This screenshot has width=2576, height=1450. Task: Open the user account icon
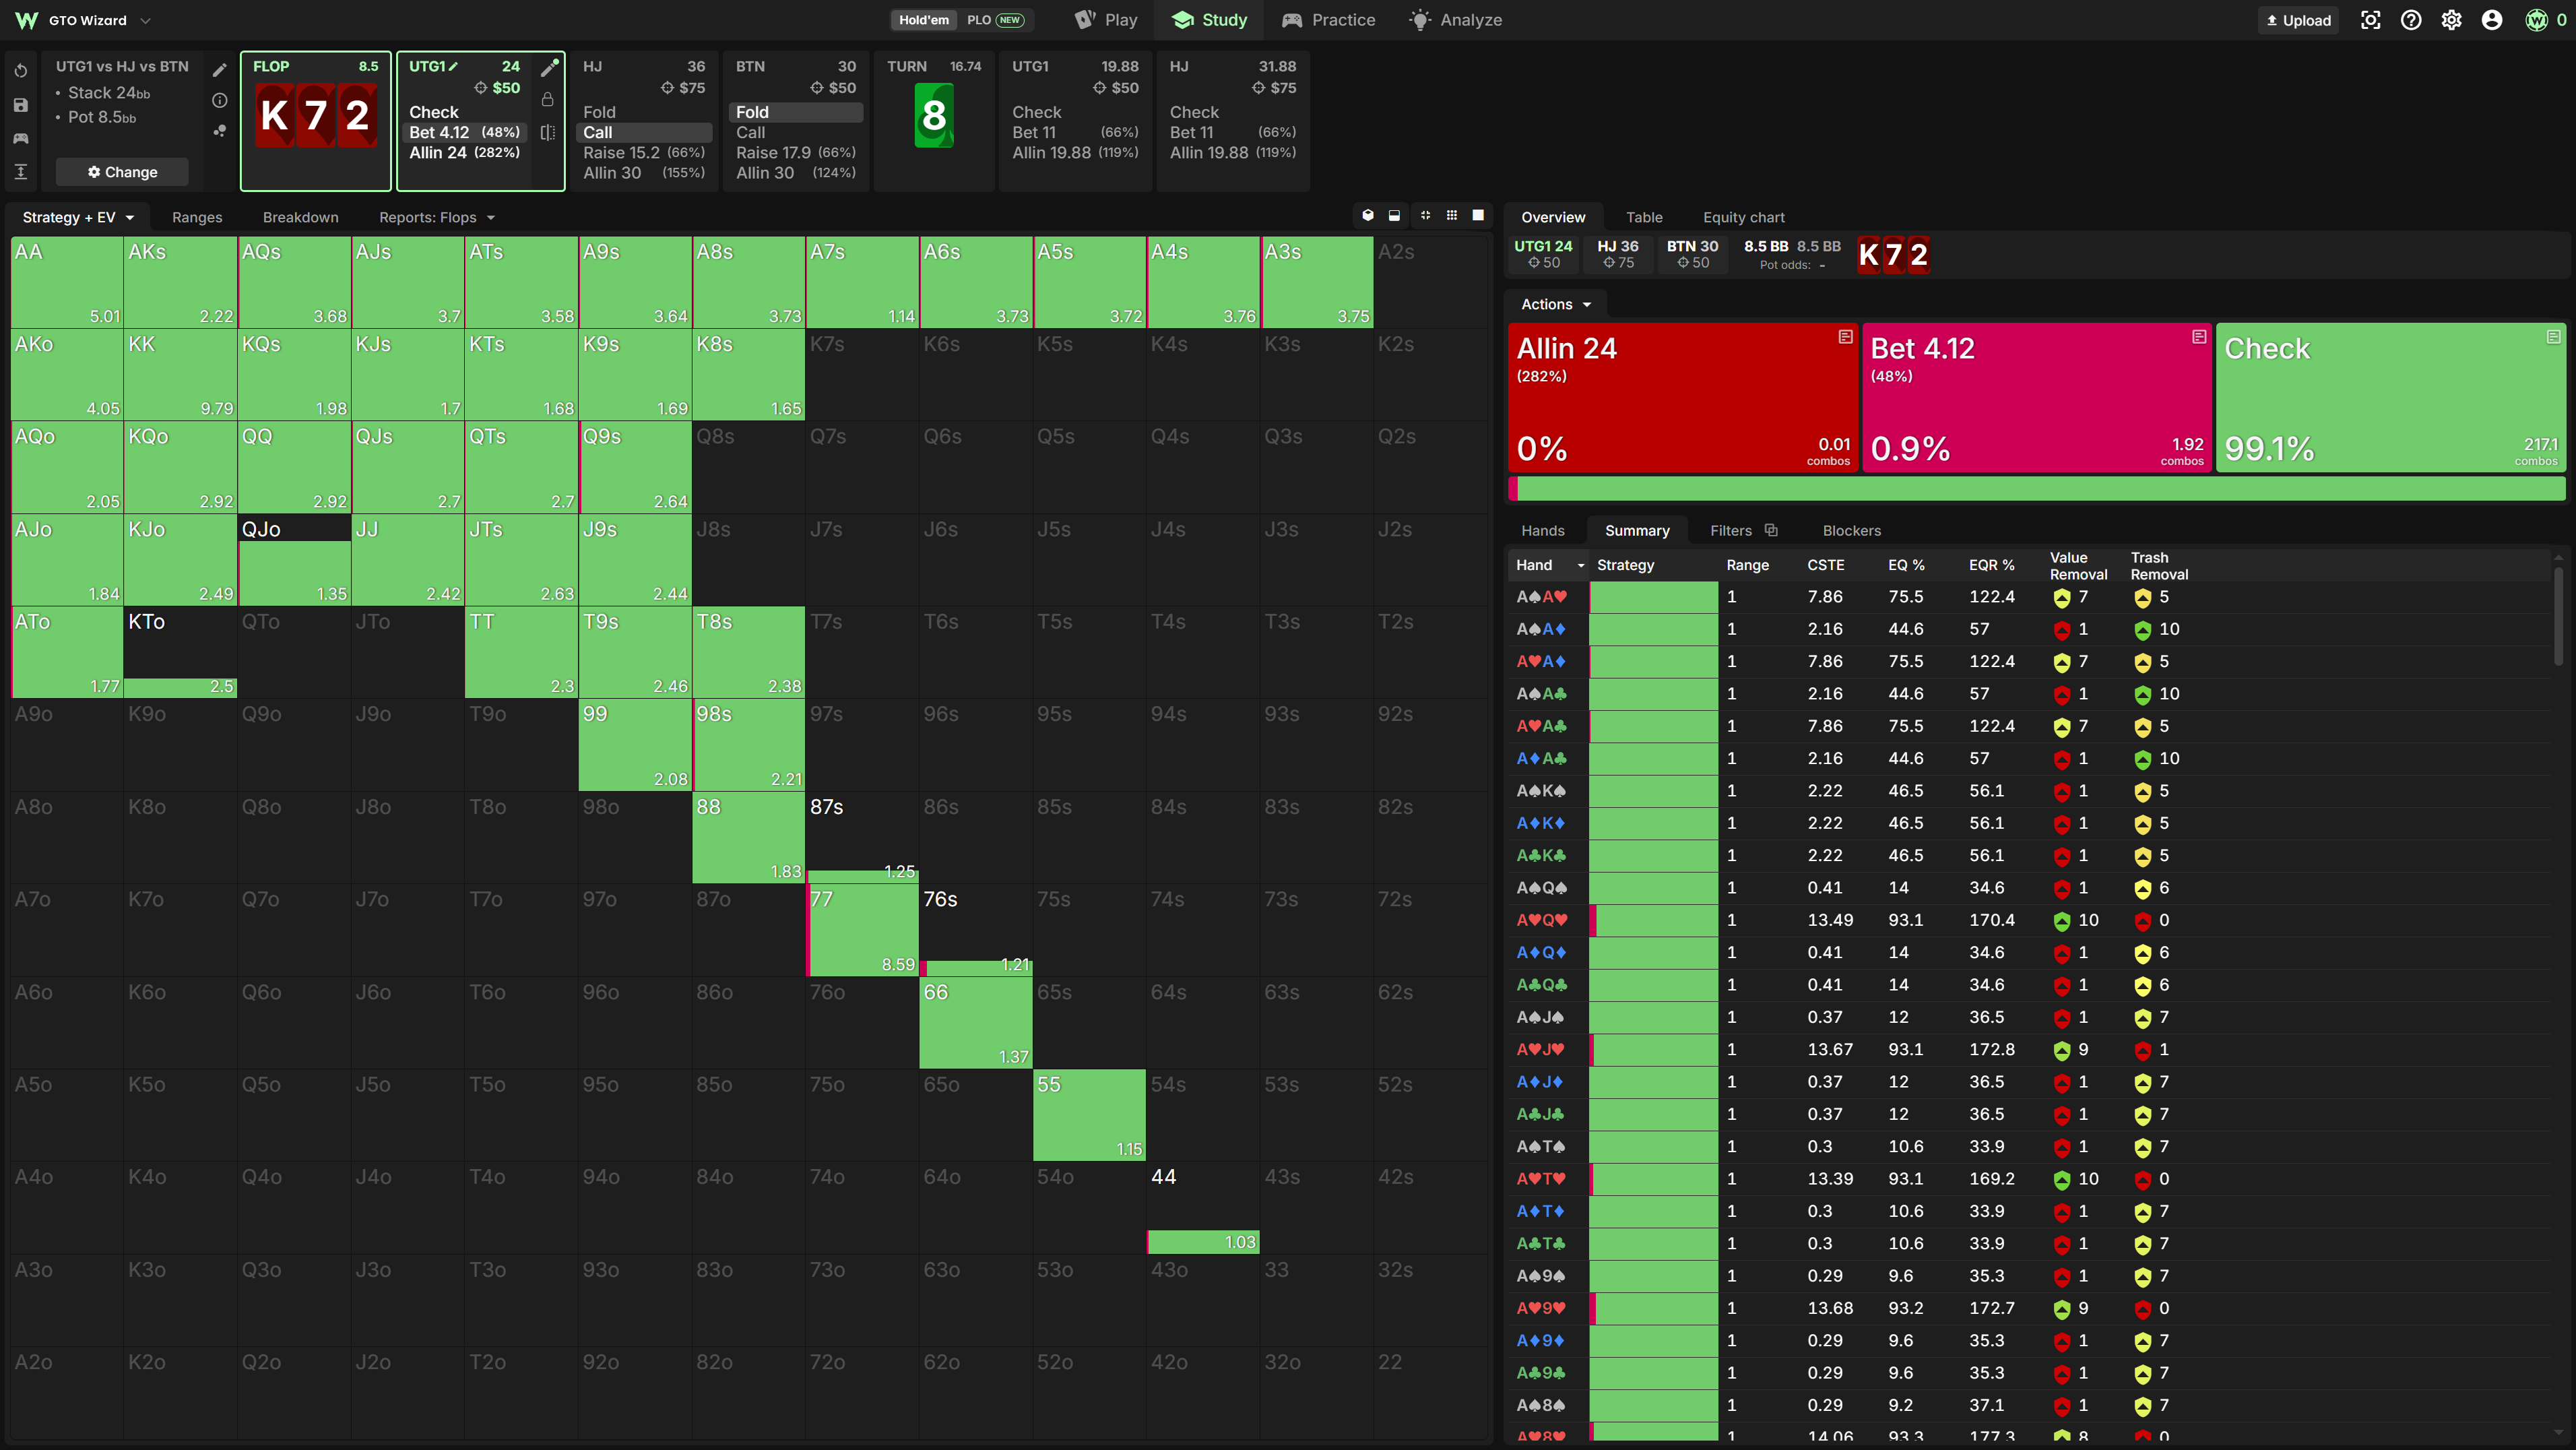pos(2492,20)
